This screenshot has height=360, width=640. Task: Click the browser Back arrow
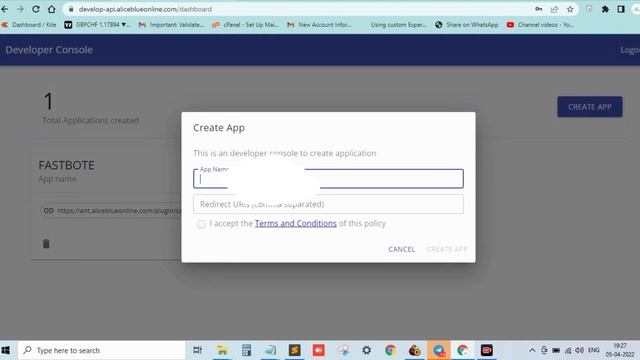4,9
